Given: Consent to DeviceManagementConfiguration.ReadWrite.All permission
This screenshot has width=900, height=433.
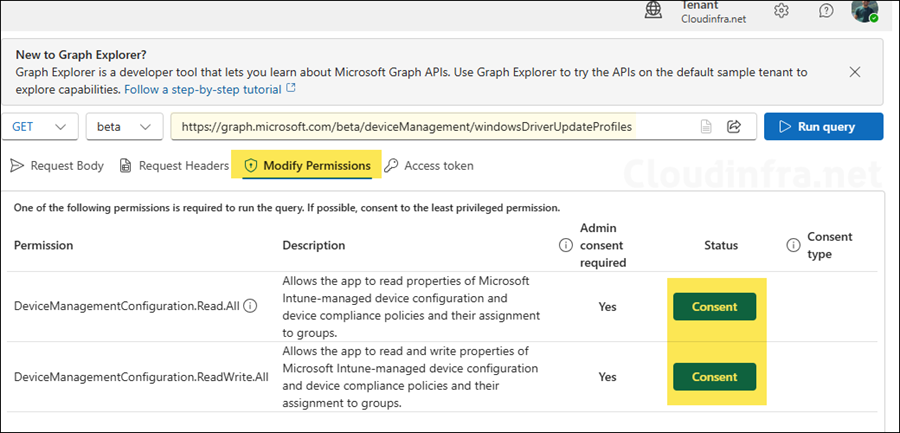Looking at the screenshot, I should point(714,377).
